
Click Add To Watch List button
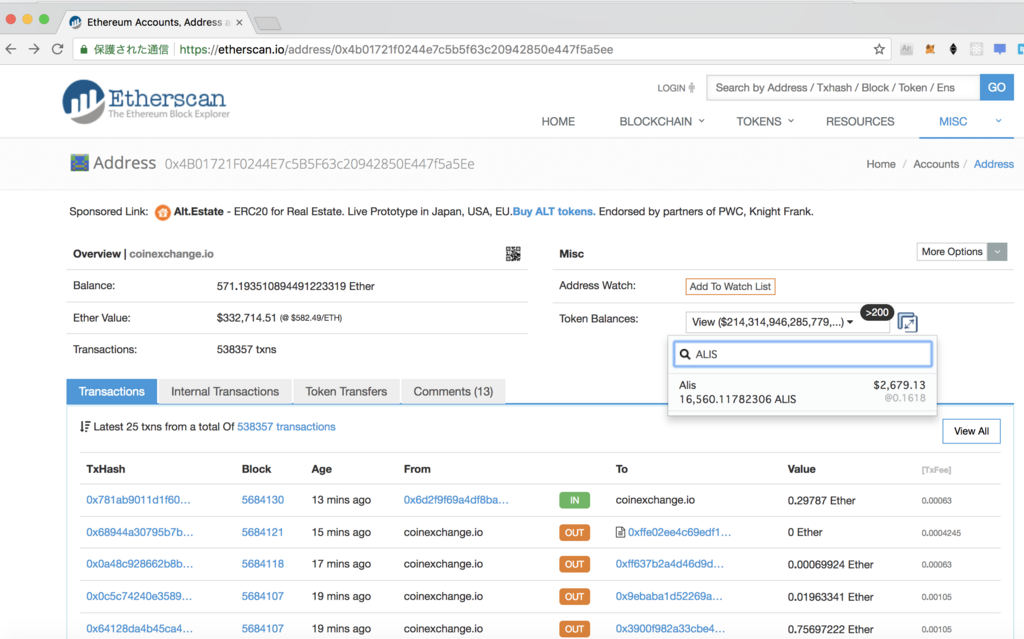[730, 286]
